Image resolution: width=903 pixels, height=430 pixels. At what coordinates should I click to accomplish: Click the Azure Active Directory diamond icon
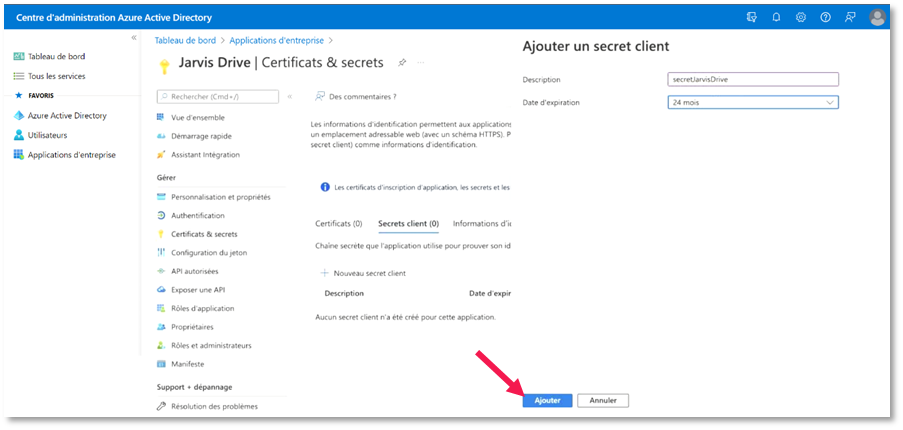18,115
